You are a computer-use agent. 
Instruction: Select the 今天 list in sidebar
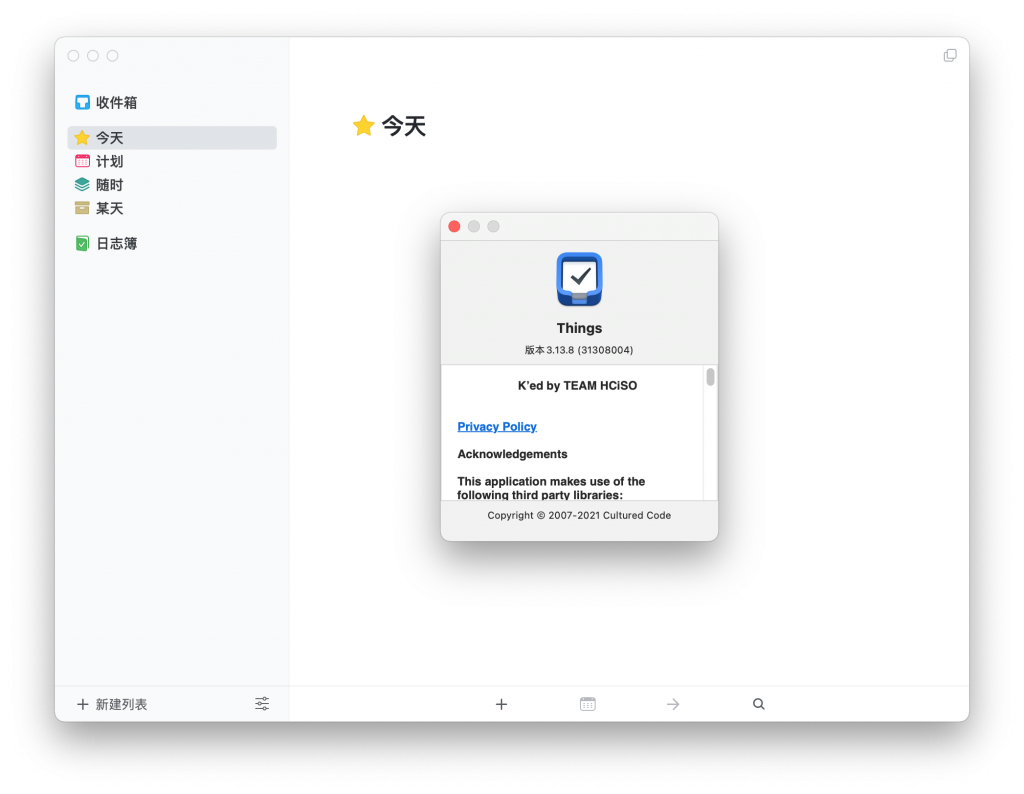(x=172, y=138)
